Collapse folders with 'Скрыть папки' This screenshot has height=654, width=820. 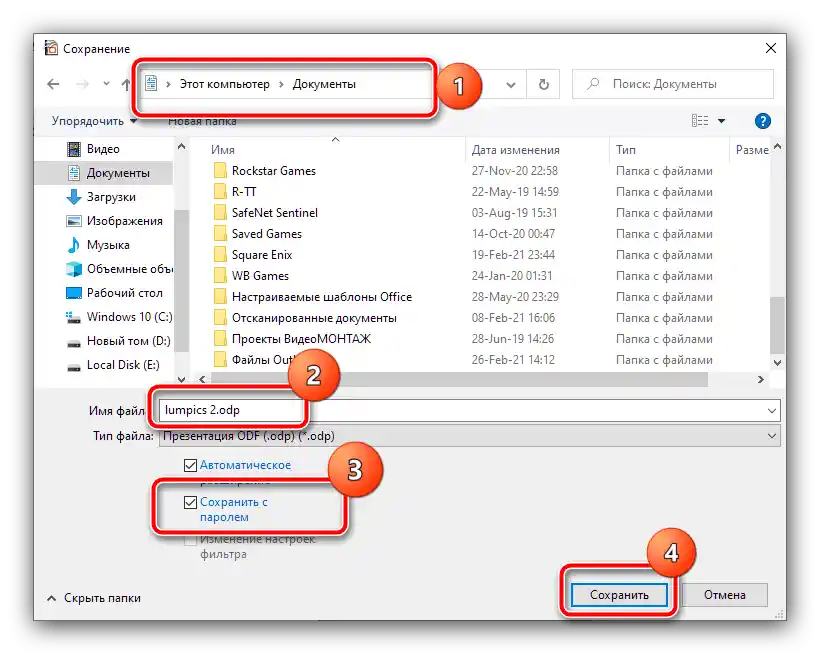point(94,598)
